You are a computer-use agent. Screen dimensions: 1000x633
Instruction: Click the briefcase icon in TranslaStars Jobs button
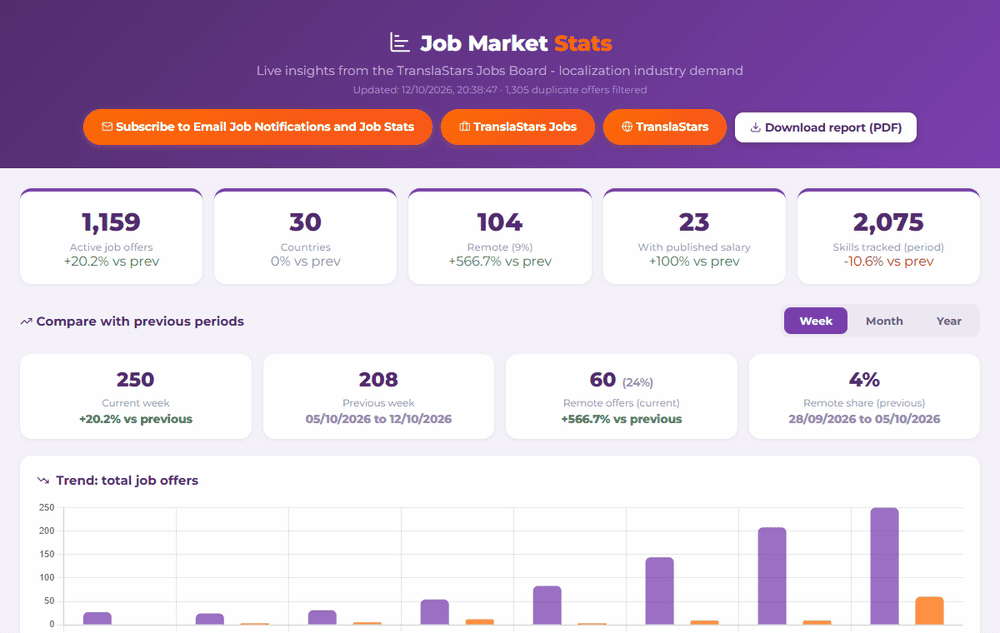(465, 127)
